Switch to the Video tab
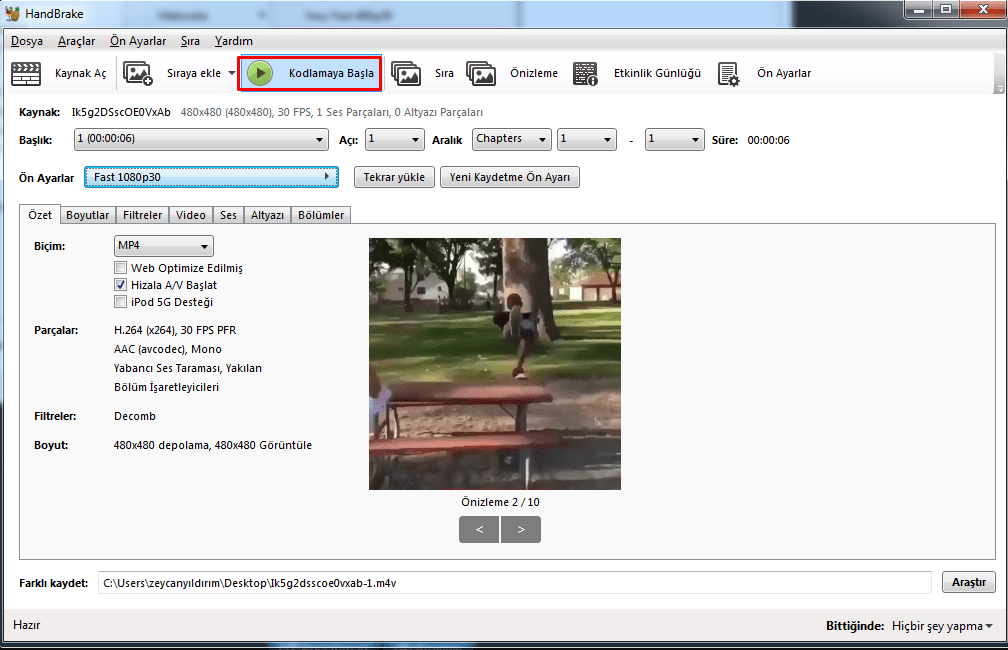This screenshot has width=1008, height=650. (191, 215)
